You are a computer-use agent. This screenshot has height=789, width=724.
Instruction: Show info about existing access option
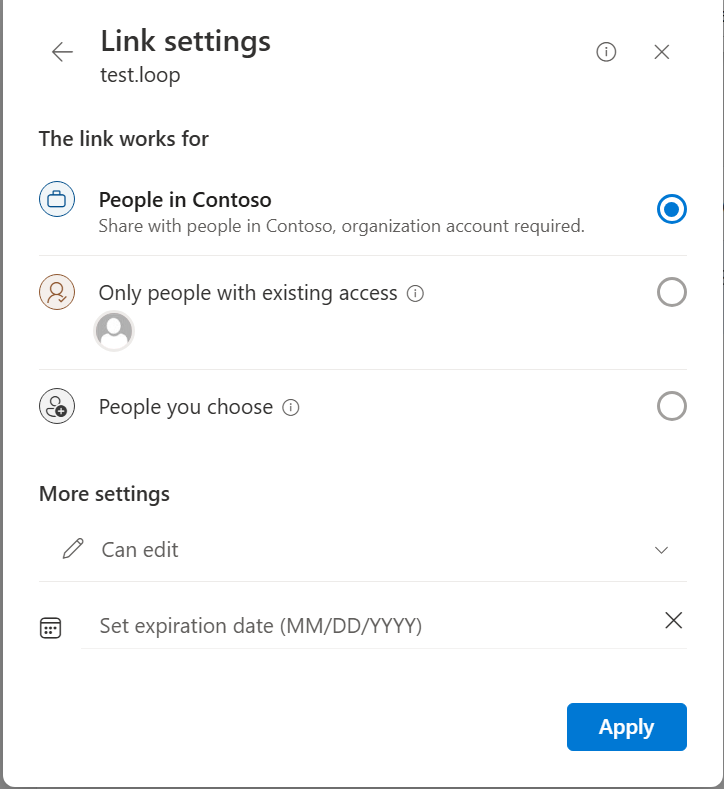pos(416,294)
